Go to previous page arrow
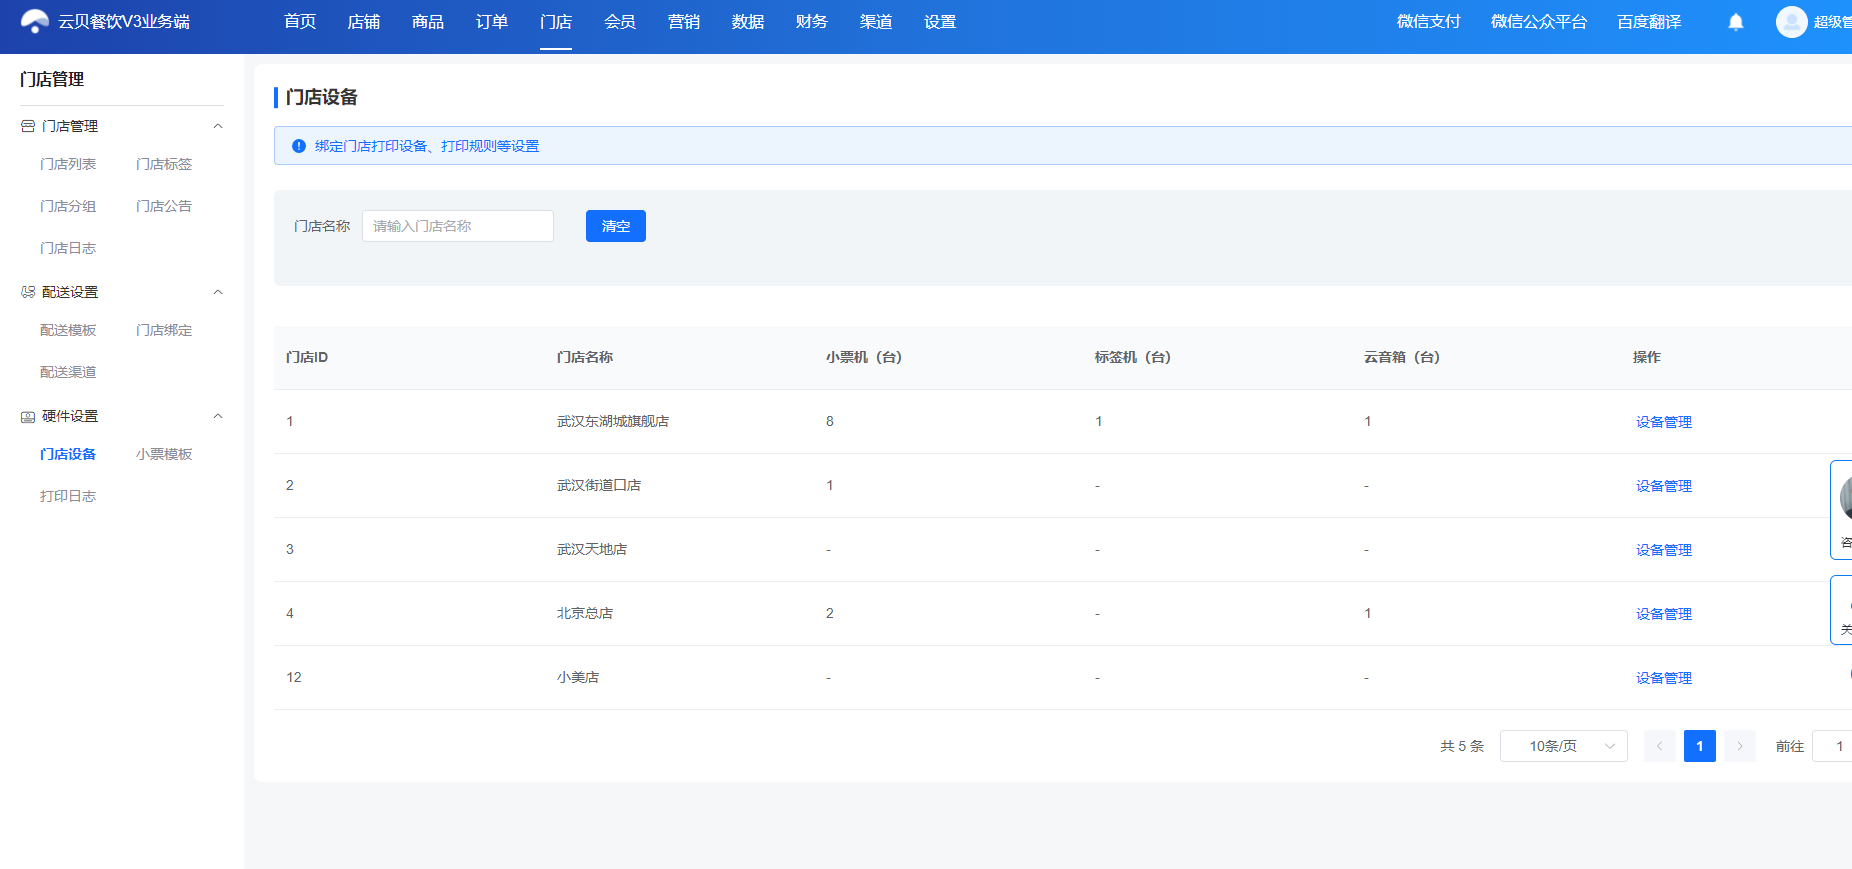Viewport: 1852px width, 869px height. [x=1659, y=746]
